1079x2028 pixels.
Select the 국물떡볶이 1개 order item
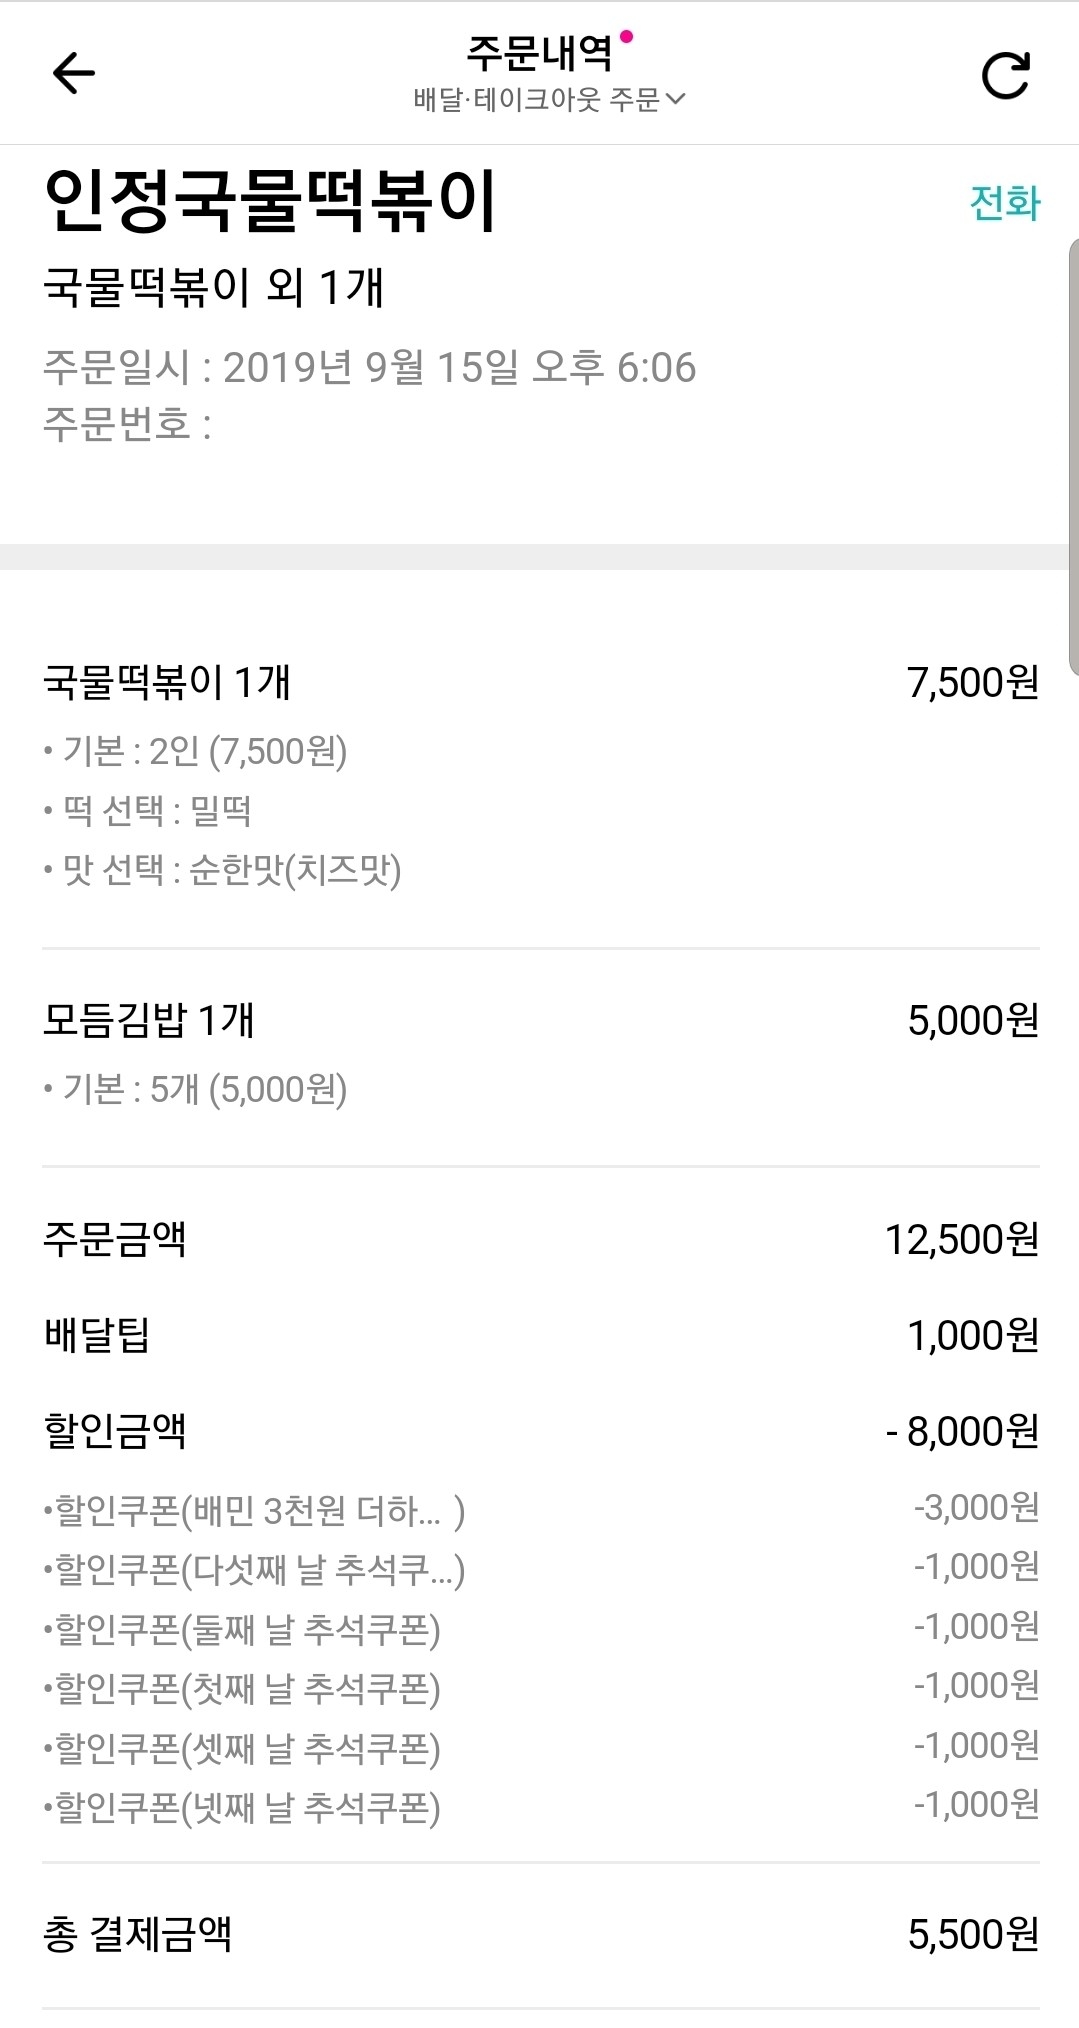click(167, 683)
